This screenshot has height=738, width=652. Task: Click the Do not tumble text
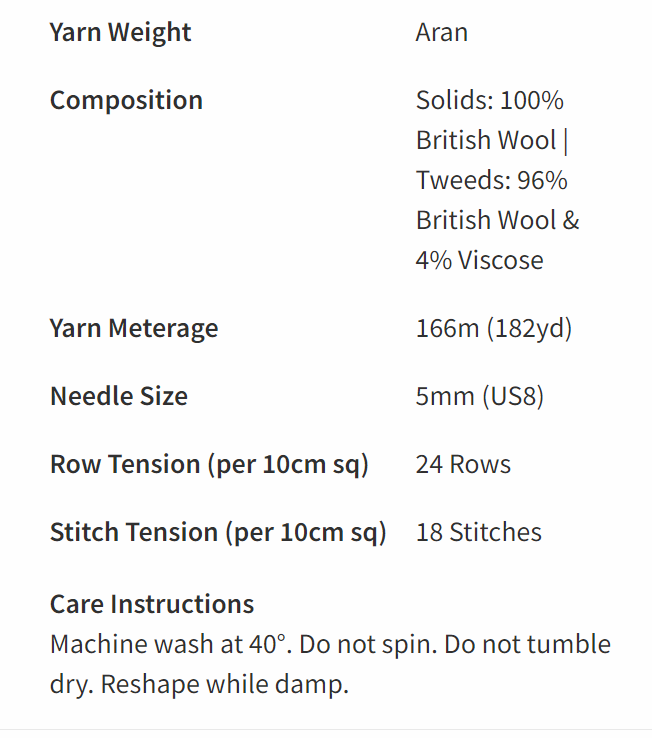click(527, 644)
